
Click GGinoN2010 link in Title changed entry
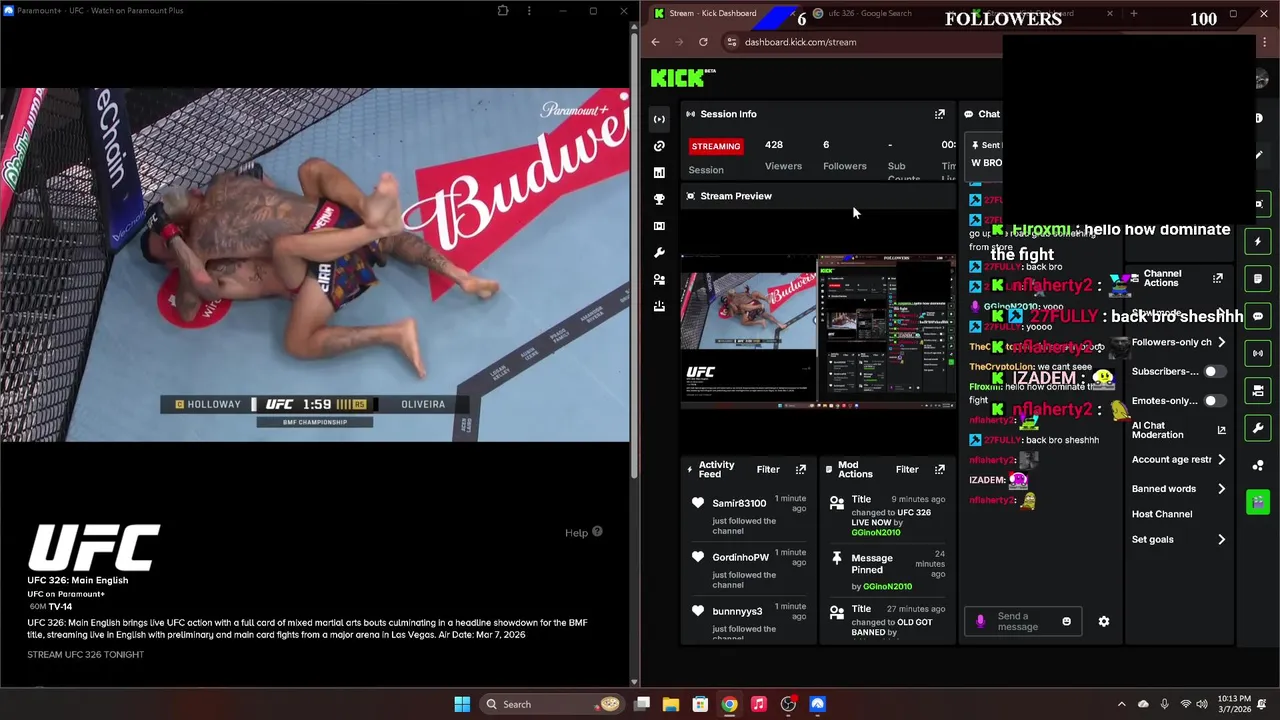point(876,532)
